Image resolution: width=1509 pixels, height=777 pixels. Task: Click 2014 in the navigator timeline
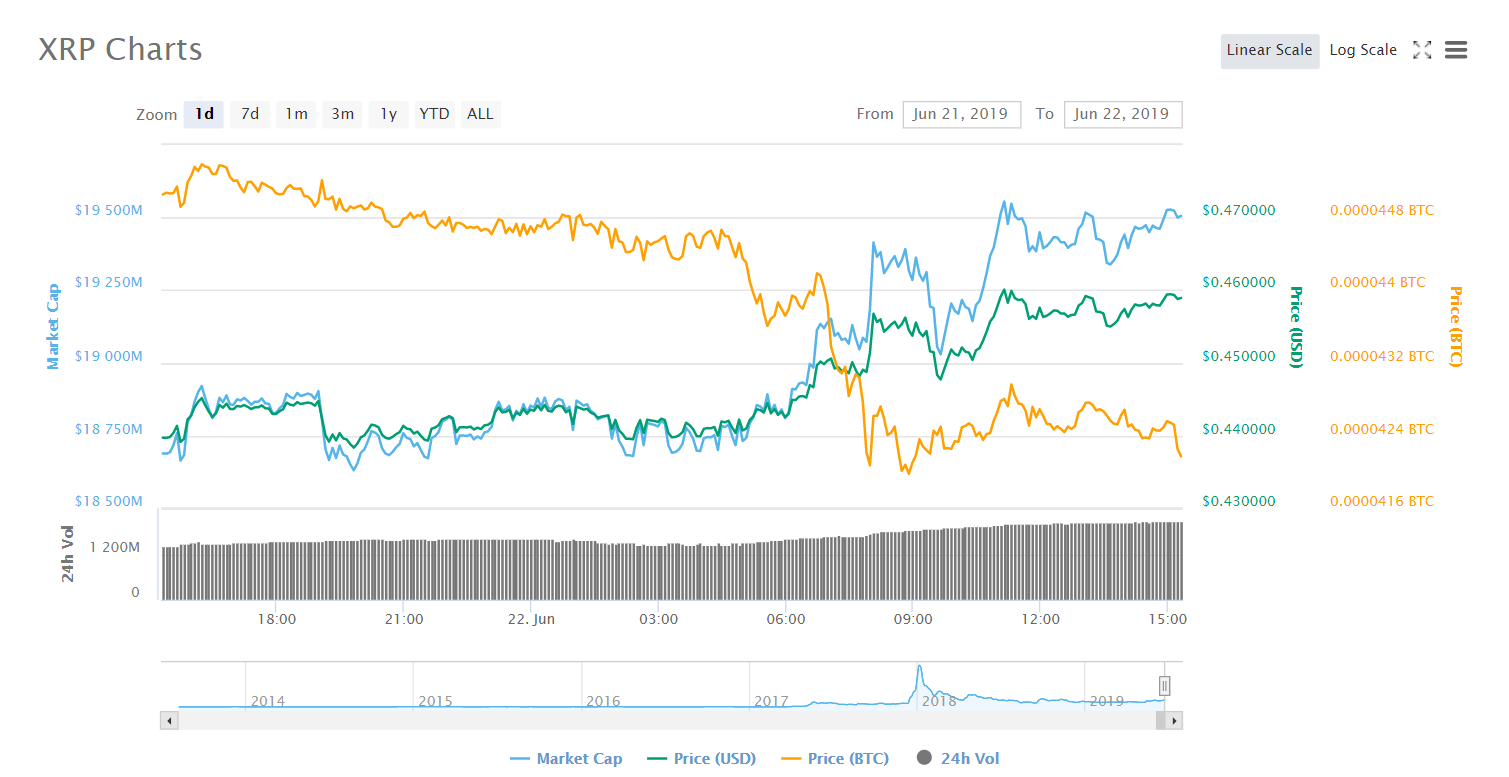pyautogui.click(x=268, y=701)
